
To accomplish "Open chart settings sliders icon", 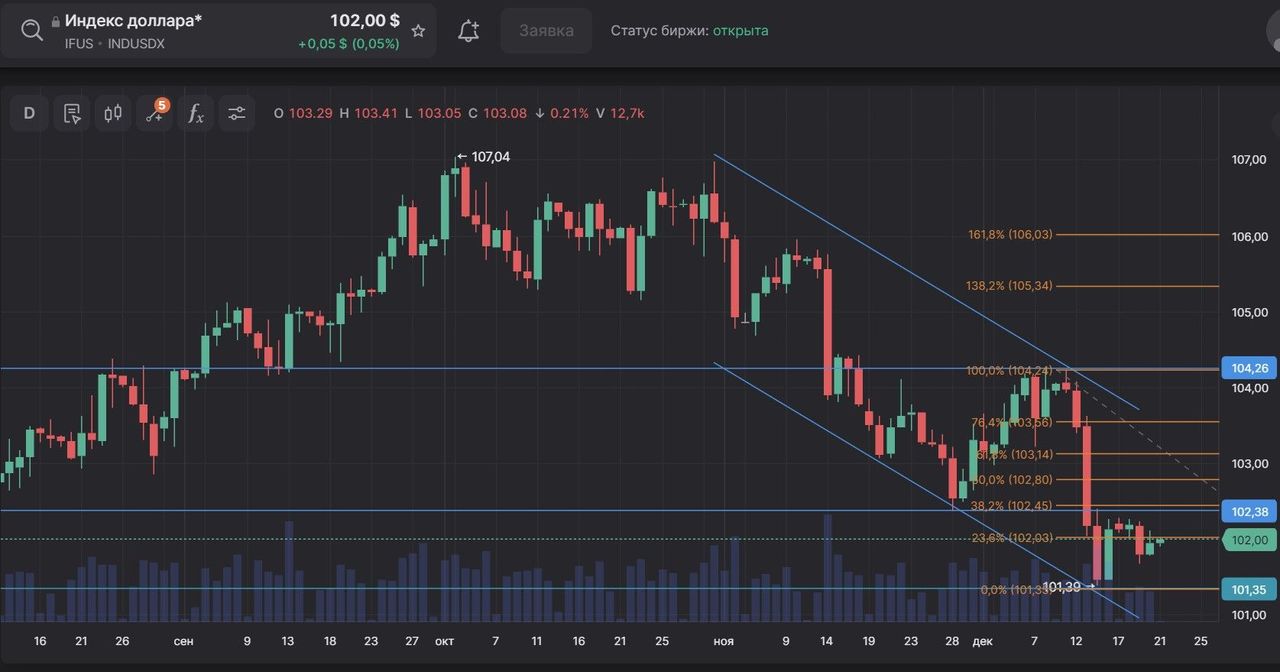I will pyautogui.click(x=237, y=113).
